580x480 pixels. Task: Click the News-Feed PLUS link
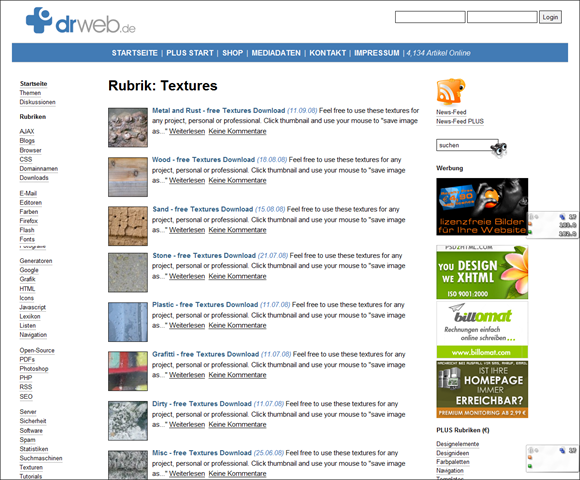(460, 121)
